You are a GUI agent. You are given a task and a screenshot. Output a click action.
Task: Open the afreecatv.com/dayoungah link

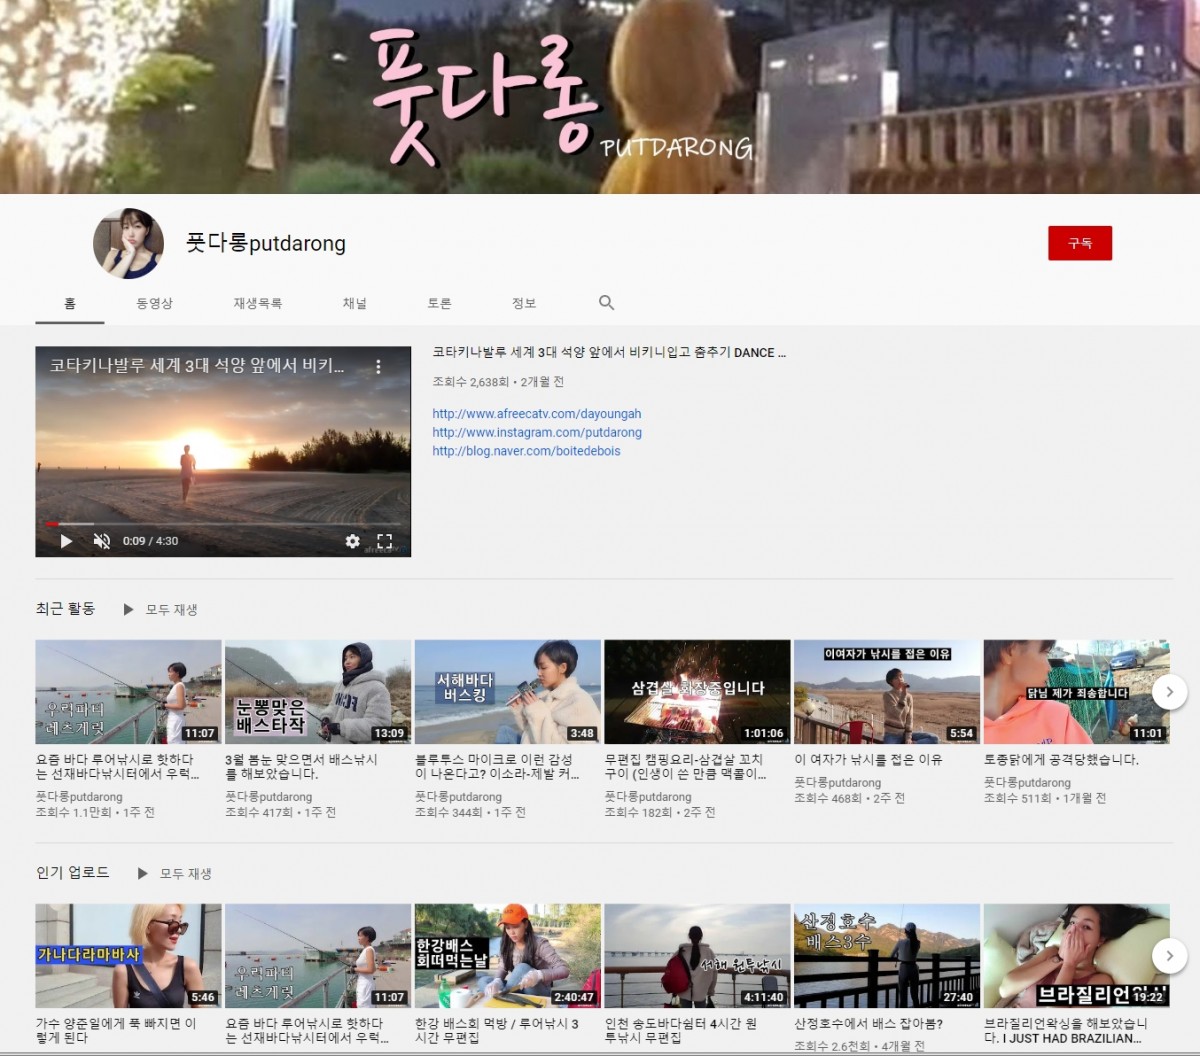[536, 413]
